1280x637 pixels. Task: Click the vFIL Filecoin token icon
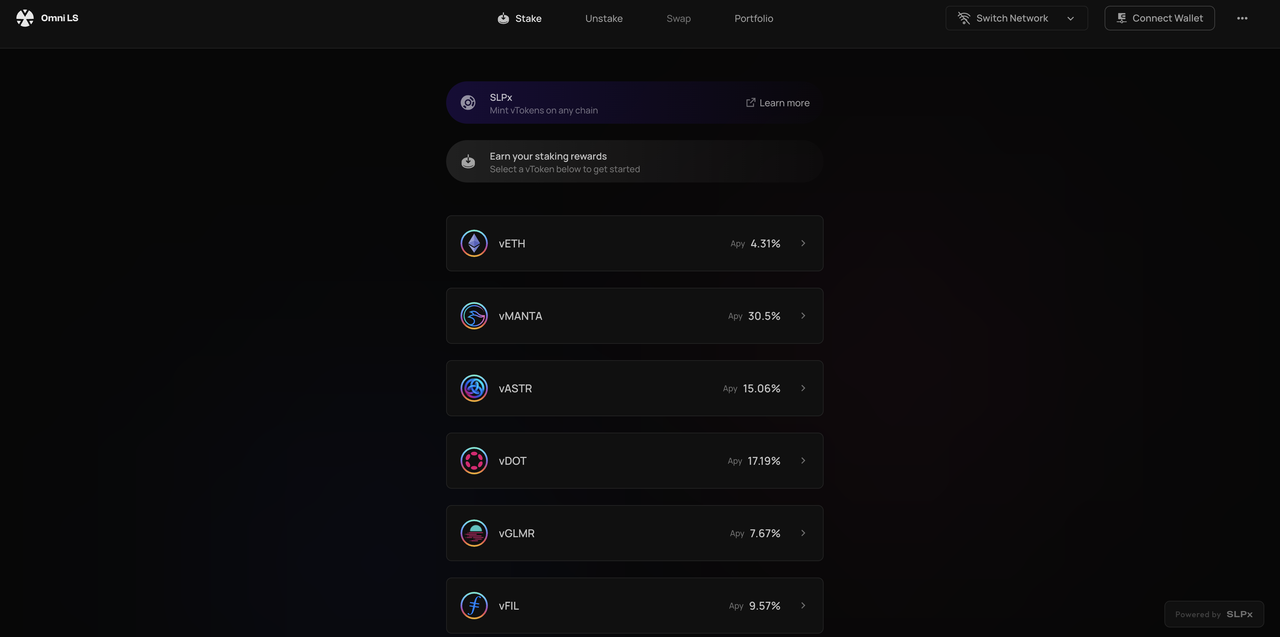[x=474, y=606]
